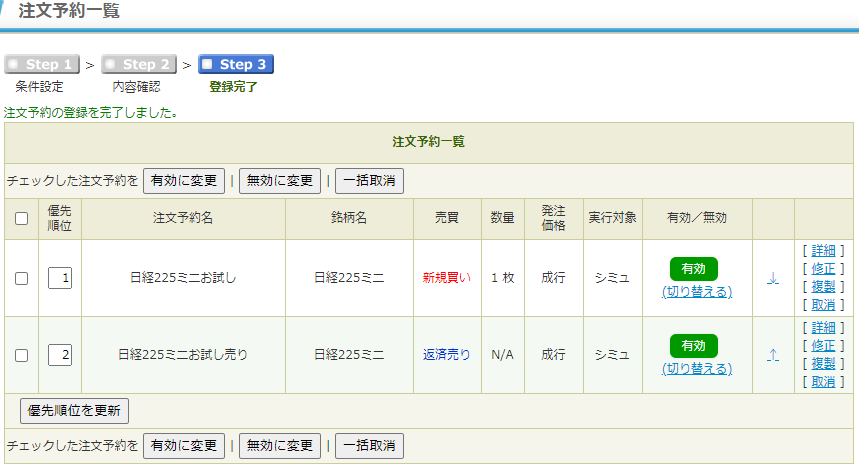Click the 注文予約の登録を完了しました message
Screen dimensions: 859x467
pos(91,113)
